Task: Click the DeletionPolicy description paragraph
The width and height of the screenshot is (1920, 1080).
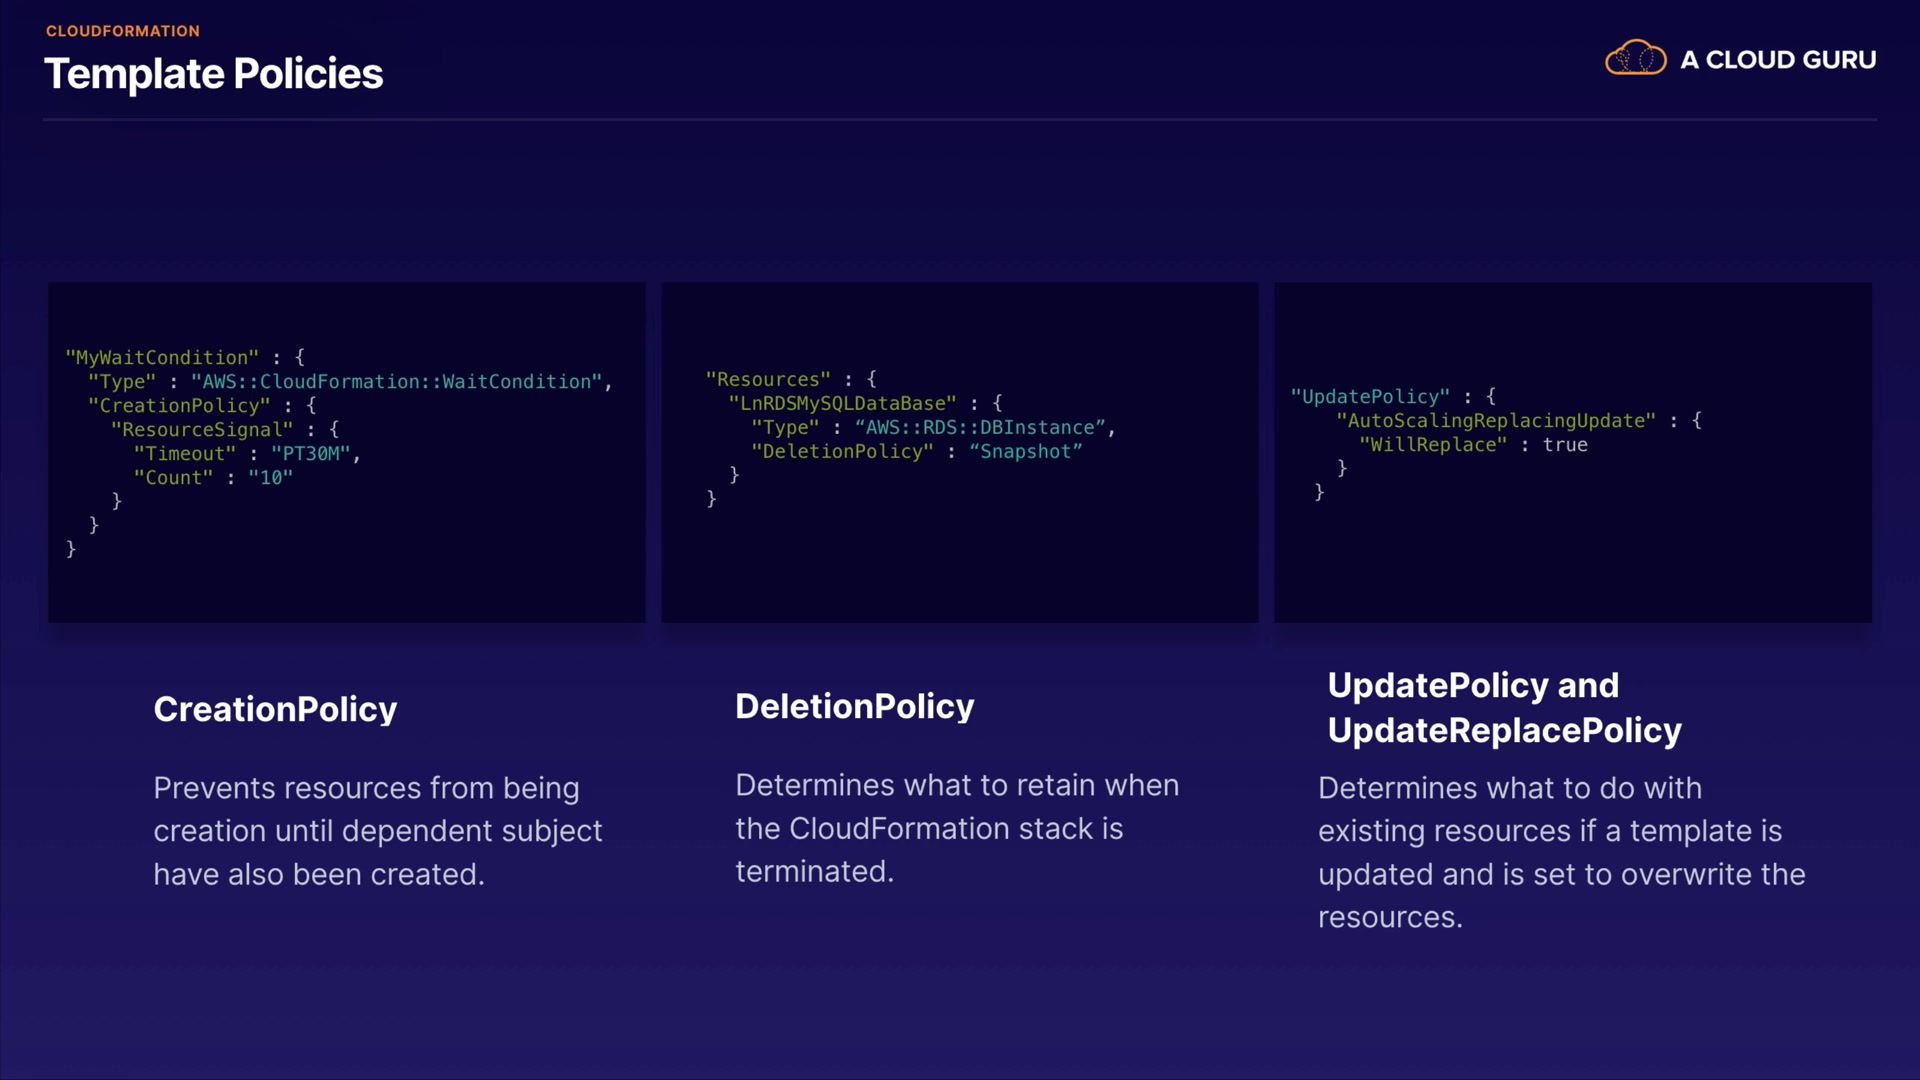Action: (x=956, y=828)
